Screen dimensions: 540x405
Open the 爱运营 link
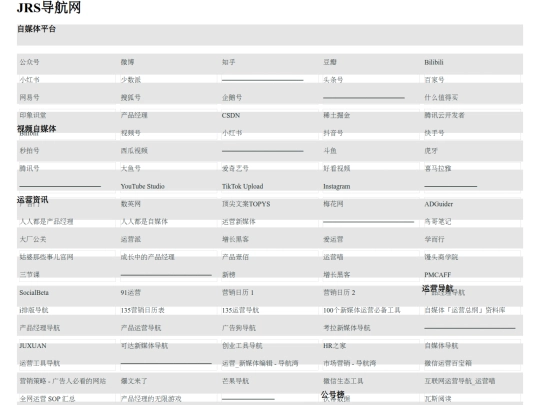point(333,239)
